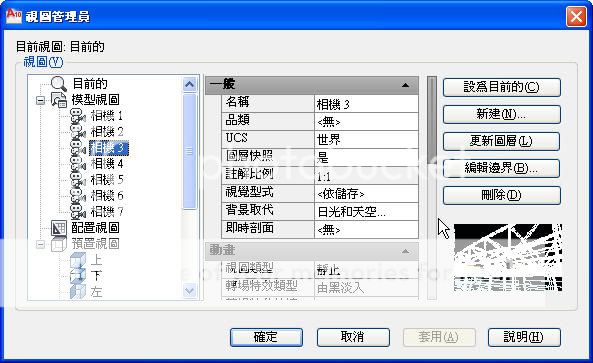Select the 配置視圖 tree item label

click(95, 228)
